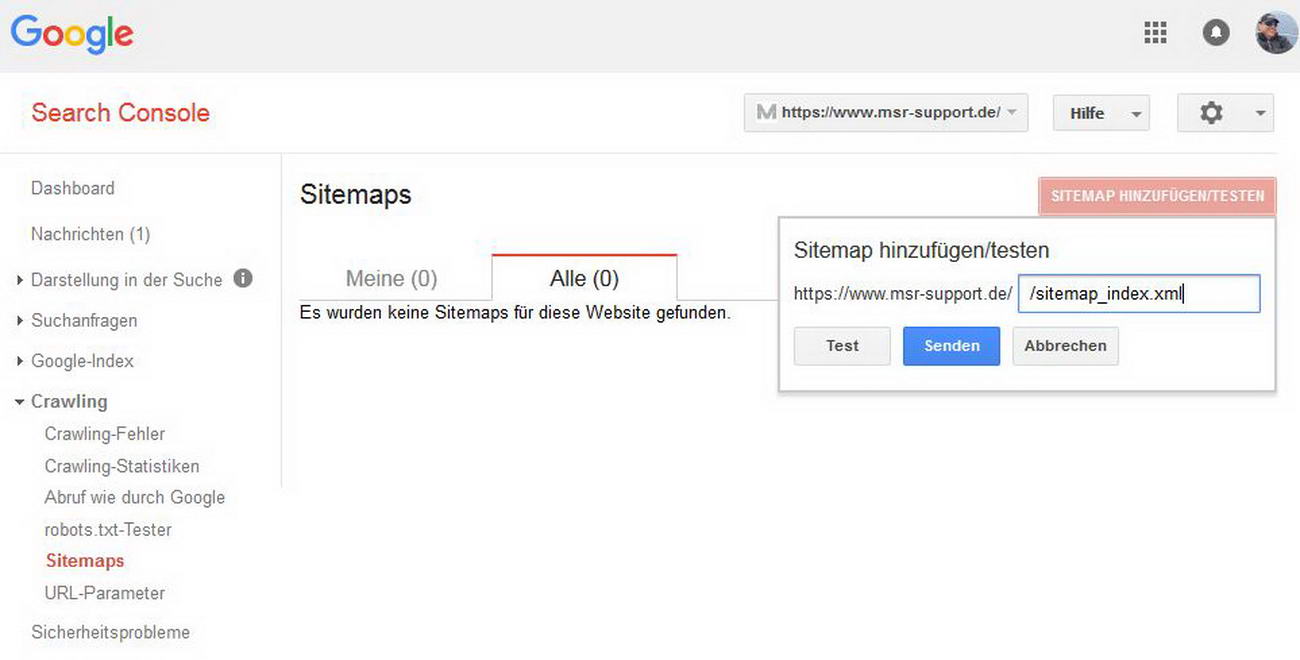Click the Sitemap hinzufügen/testen button
Image resolution: width=1300 pixels, height=660 pixels.
coord(1157,196)
